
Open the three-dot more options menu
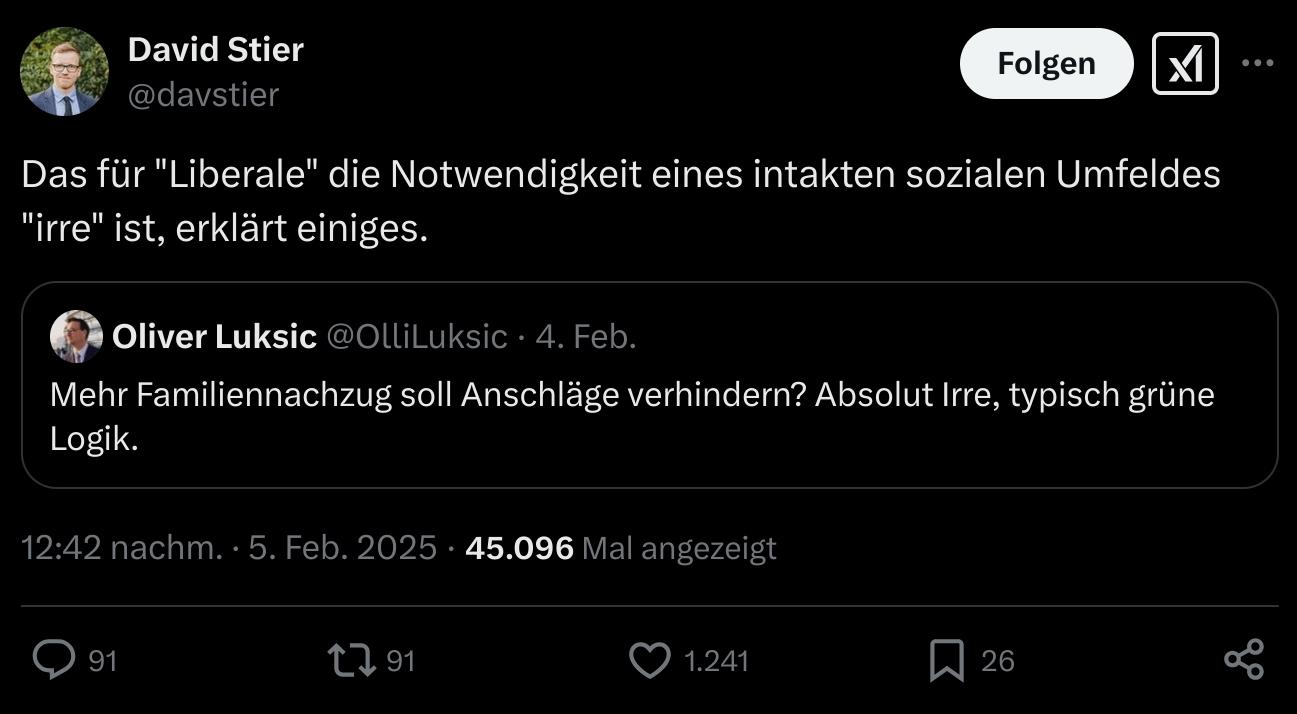coord(1257,63)
